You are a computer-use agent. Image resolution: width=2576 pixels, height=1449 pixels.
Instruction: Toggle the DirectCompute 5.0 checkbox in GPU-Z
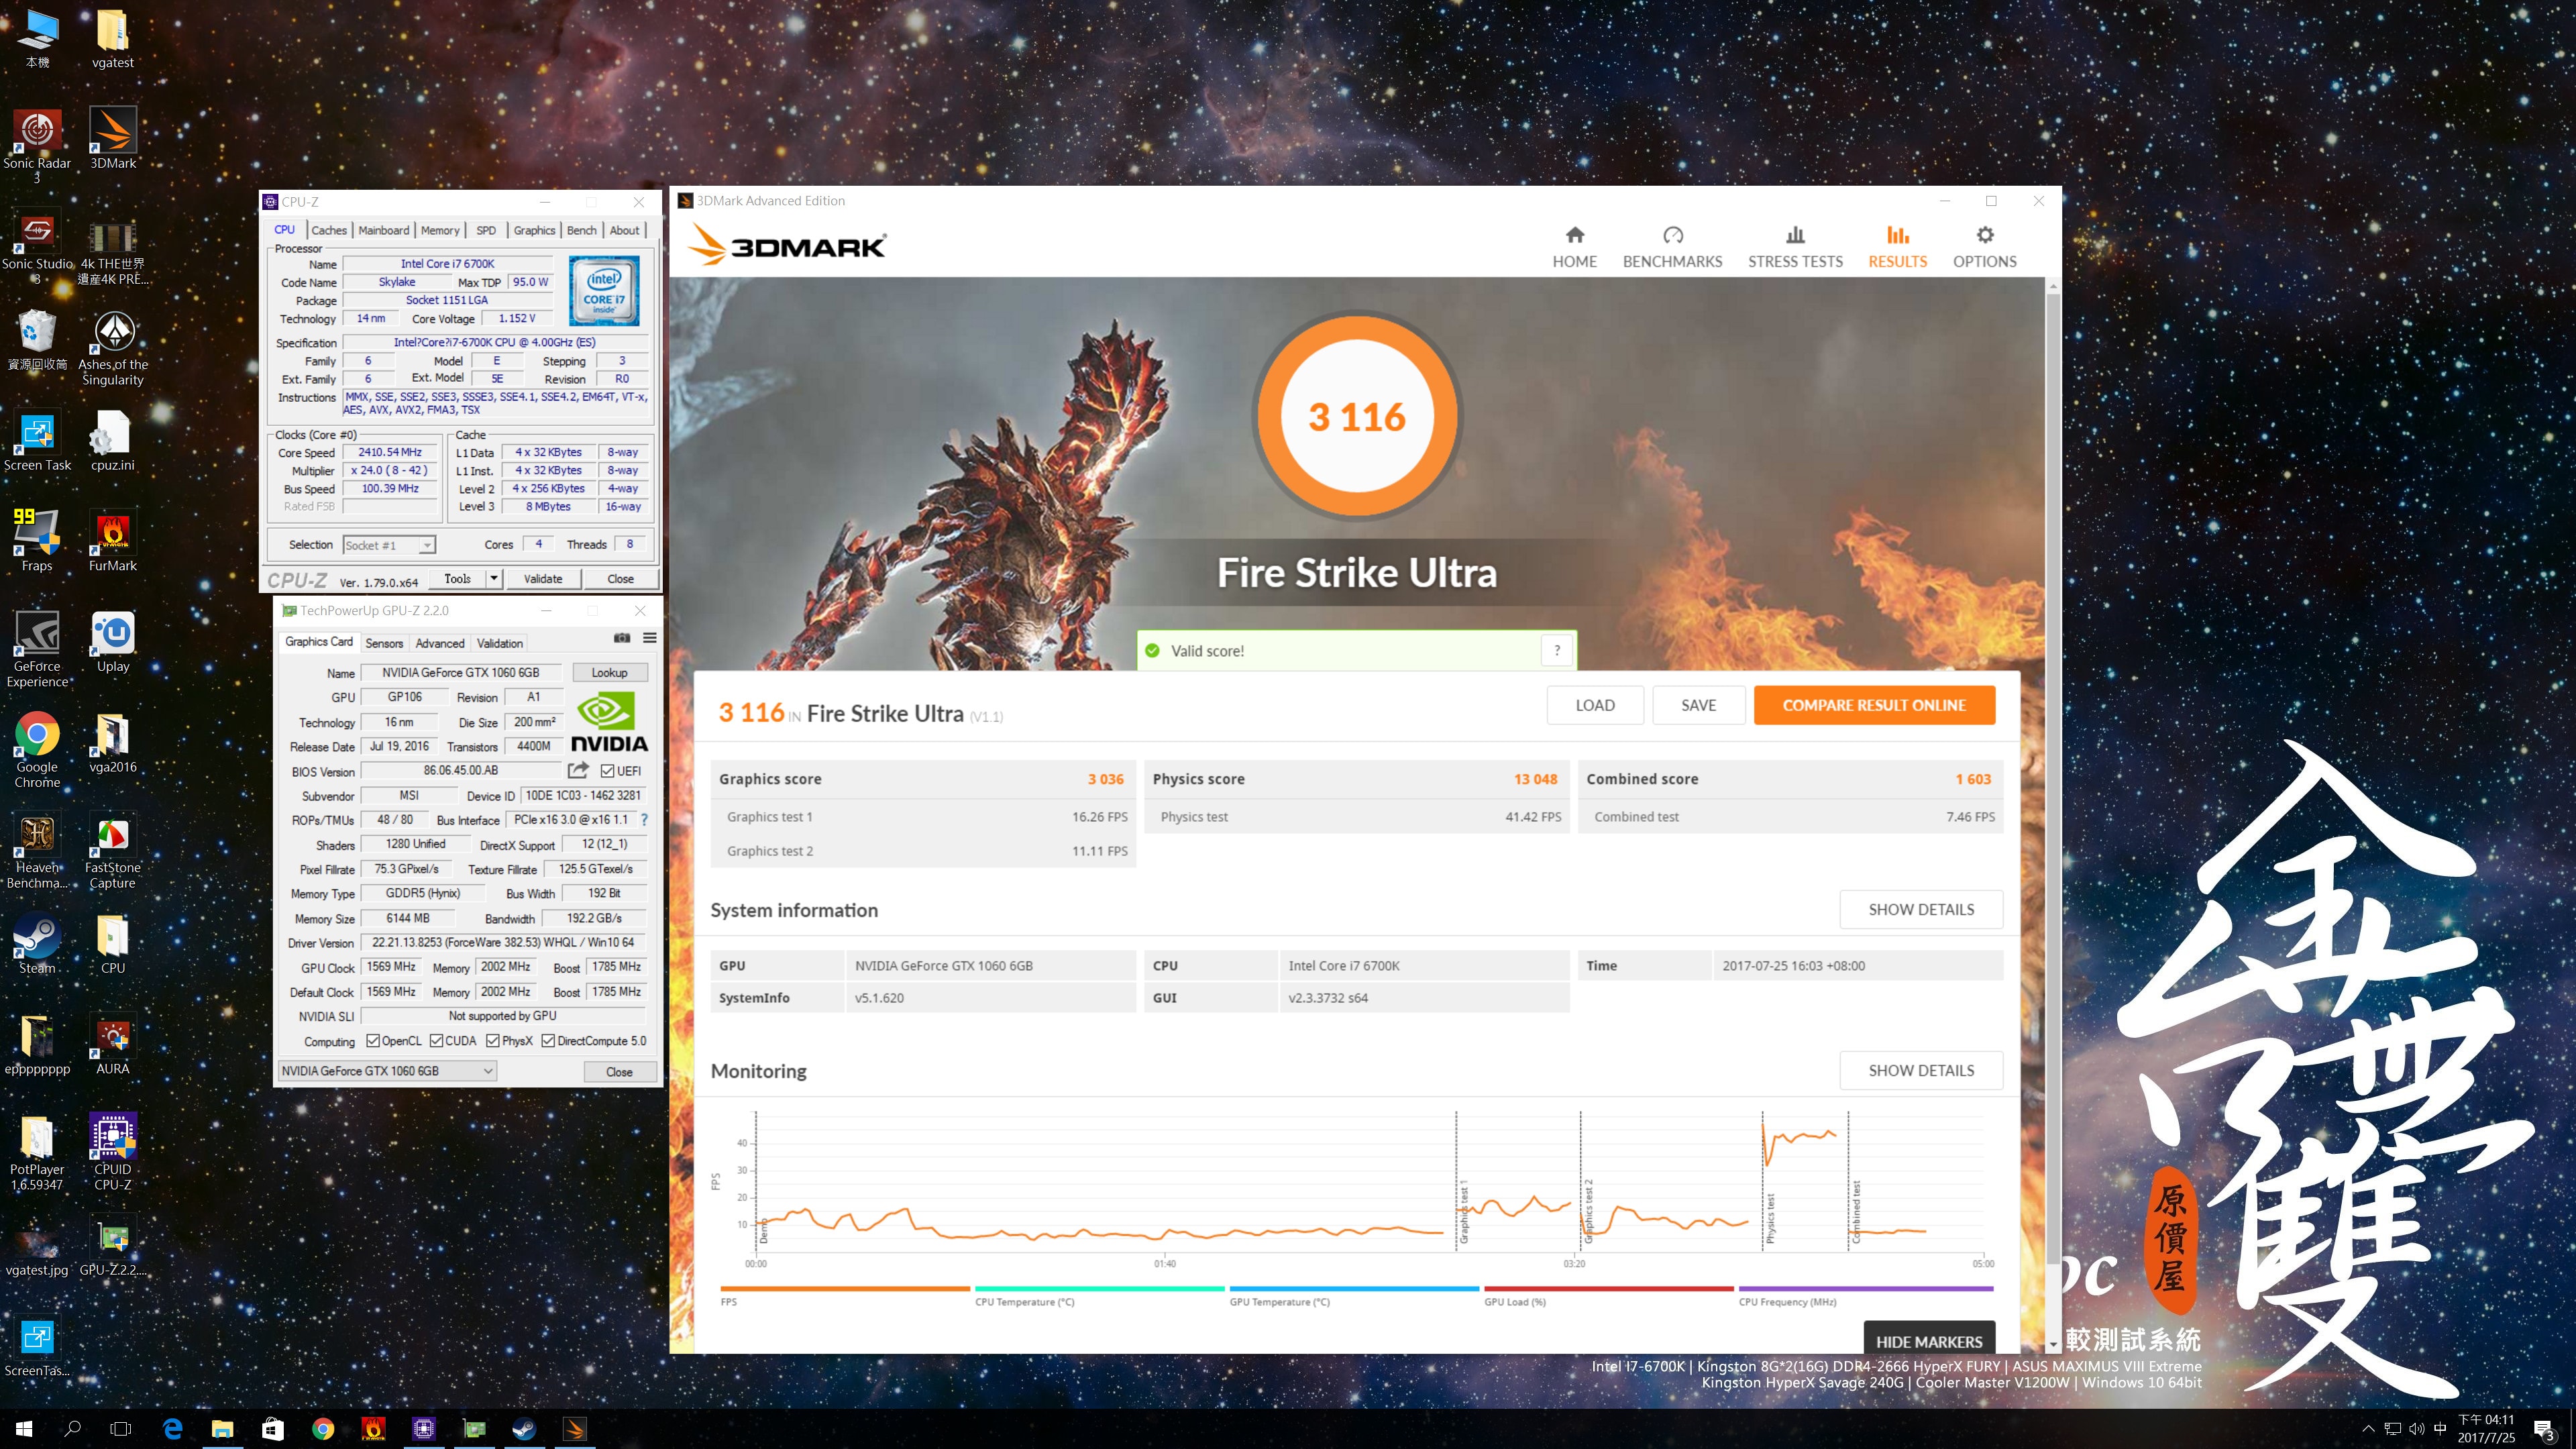click(x=548, y=1041)
